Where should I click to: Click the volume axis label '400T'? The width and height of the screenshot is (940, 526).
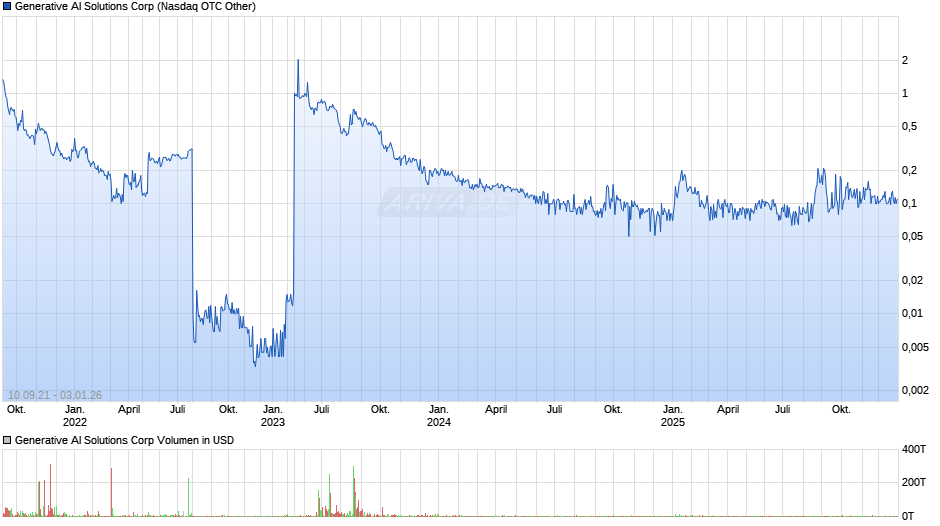click(914, 449)
